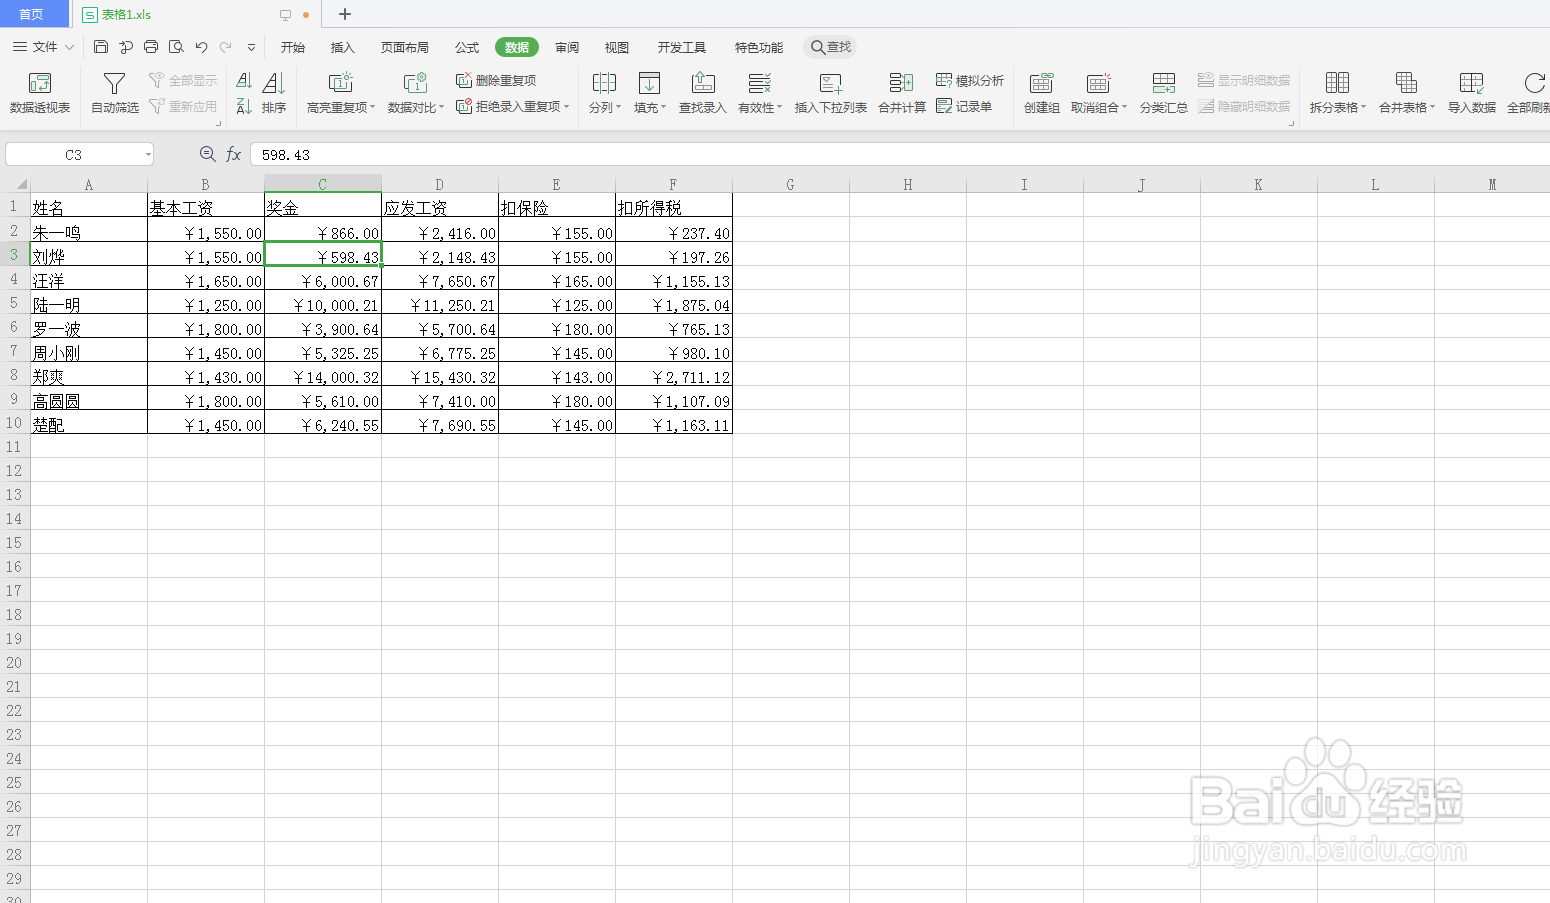Click the cell showing ¥14,000.32
The width and height of the screenshot is (1550, 903).
pos(323,376)
